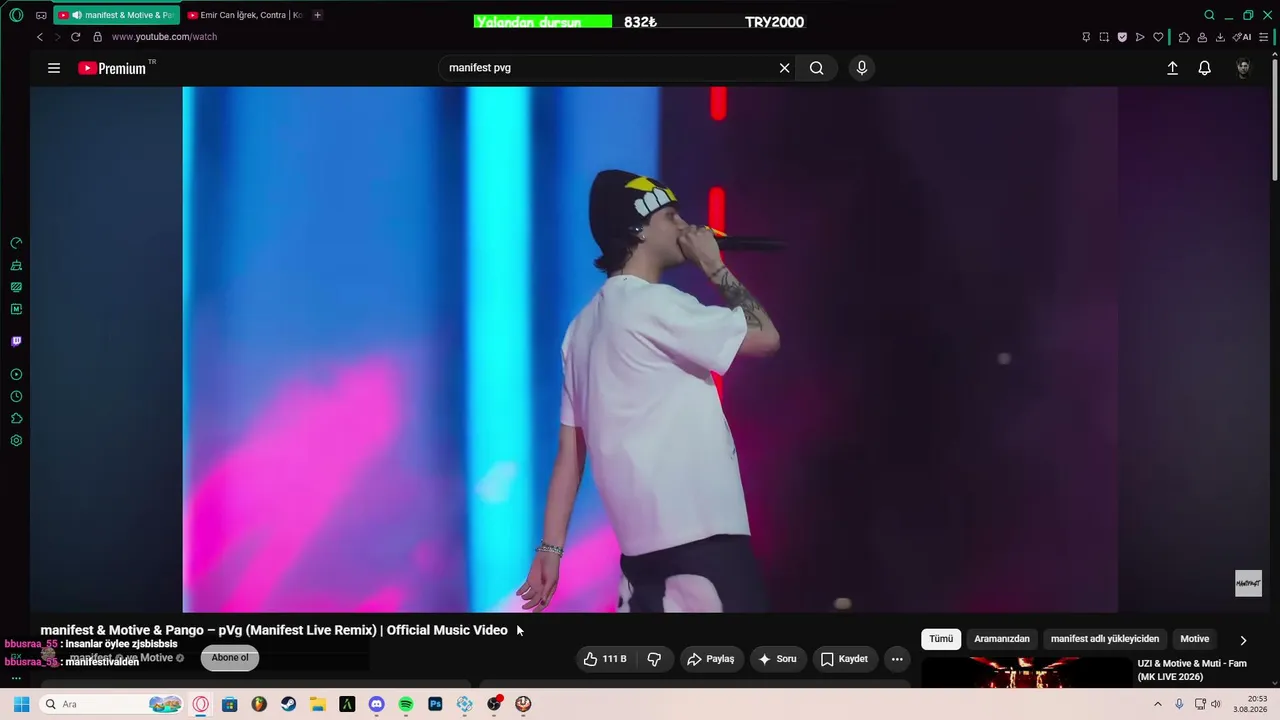The height and width of the screenshot is (720, 1280).
Task: Clear the YouTube search query
Action: pyautogui.click(x=785, y=68)
